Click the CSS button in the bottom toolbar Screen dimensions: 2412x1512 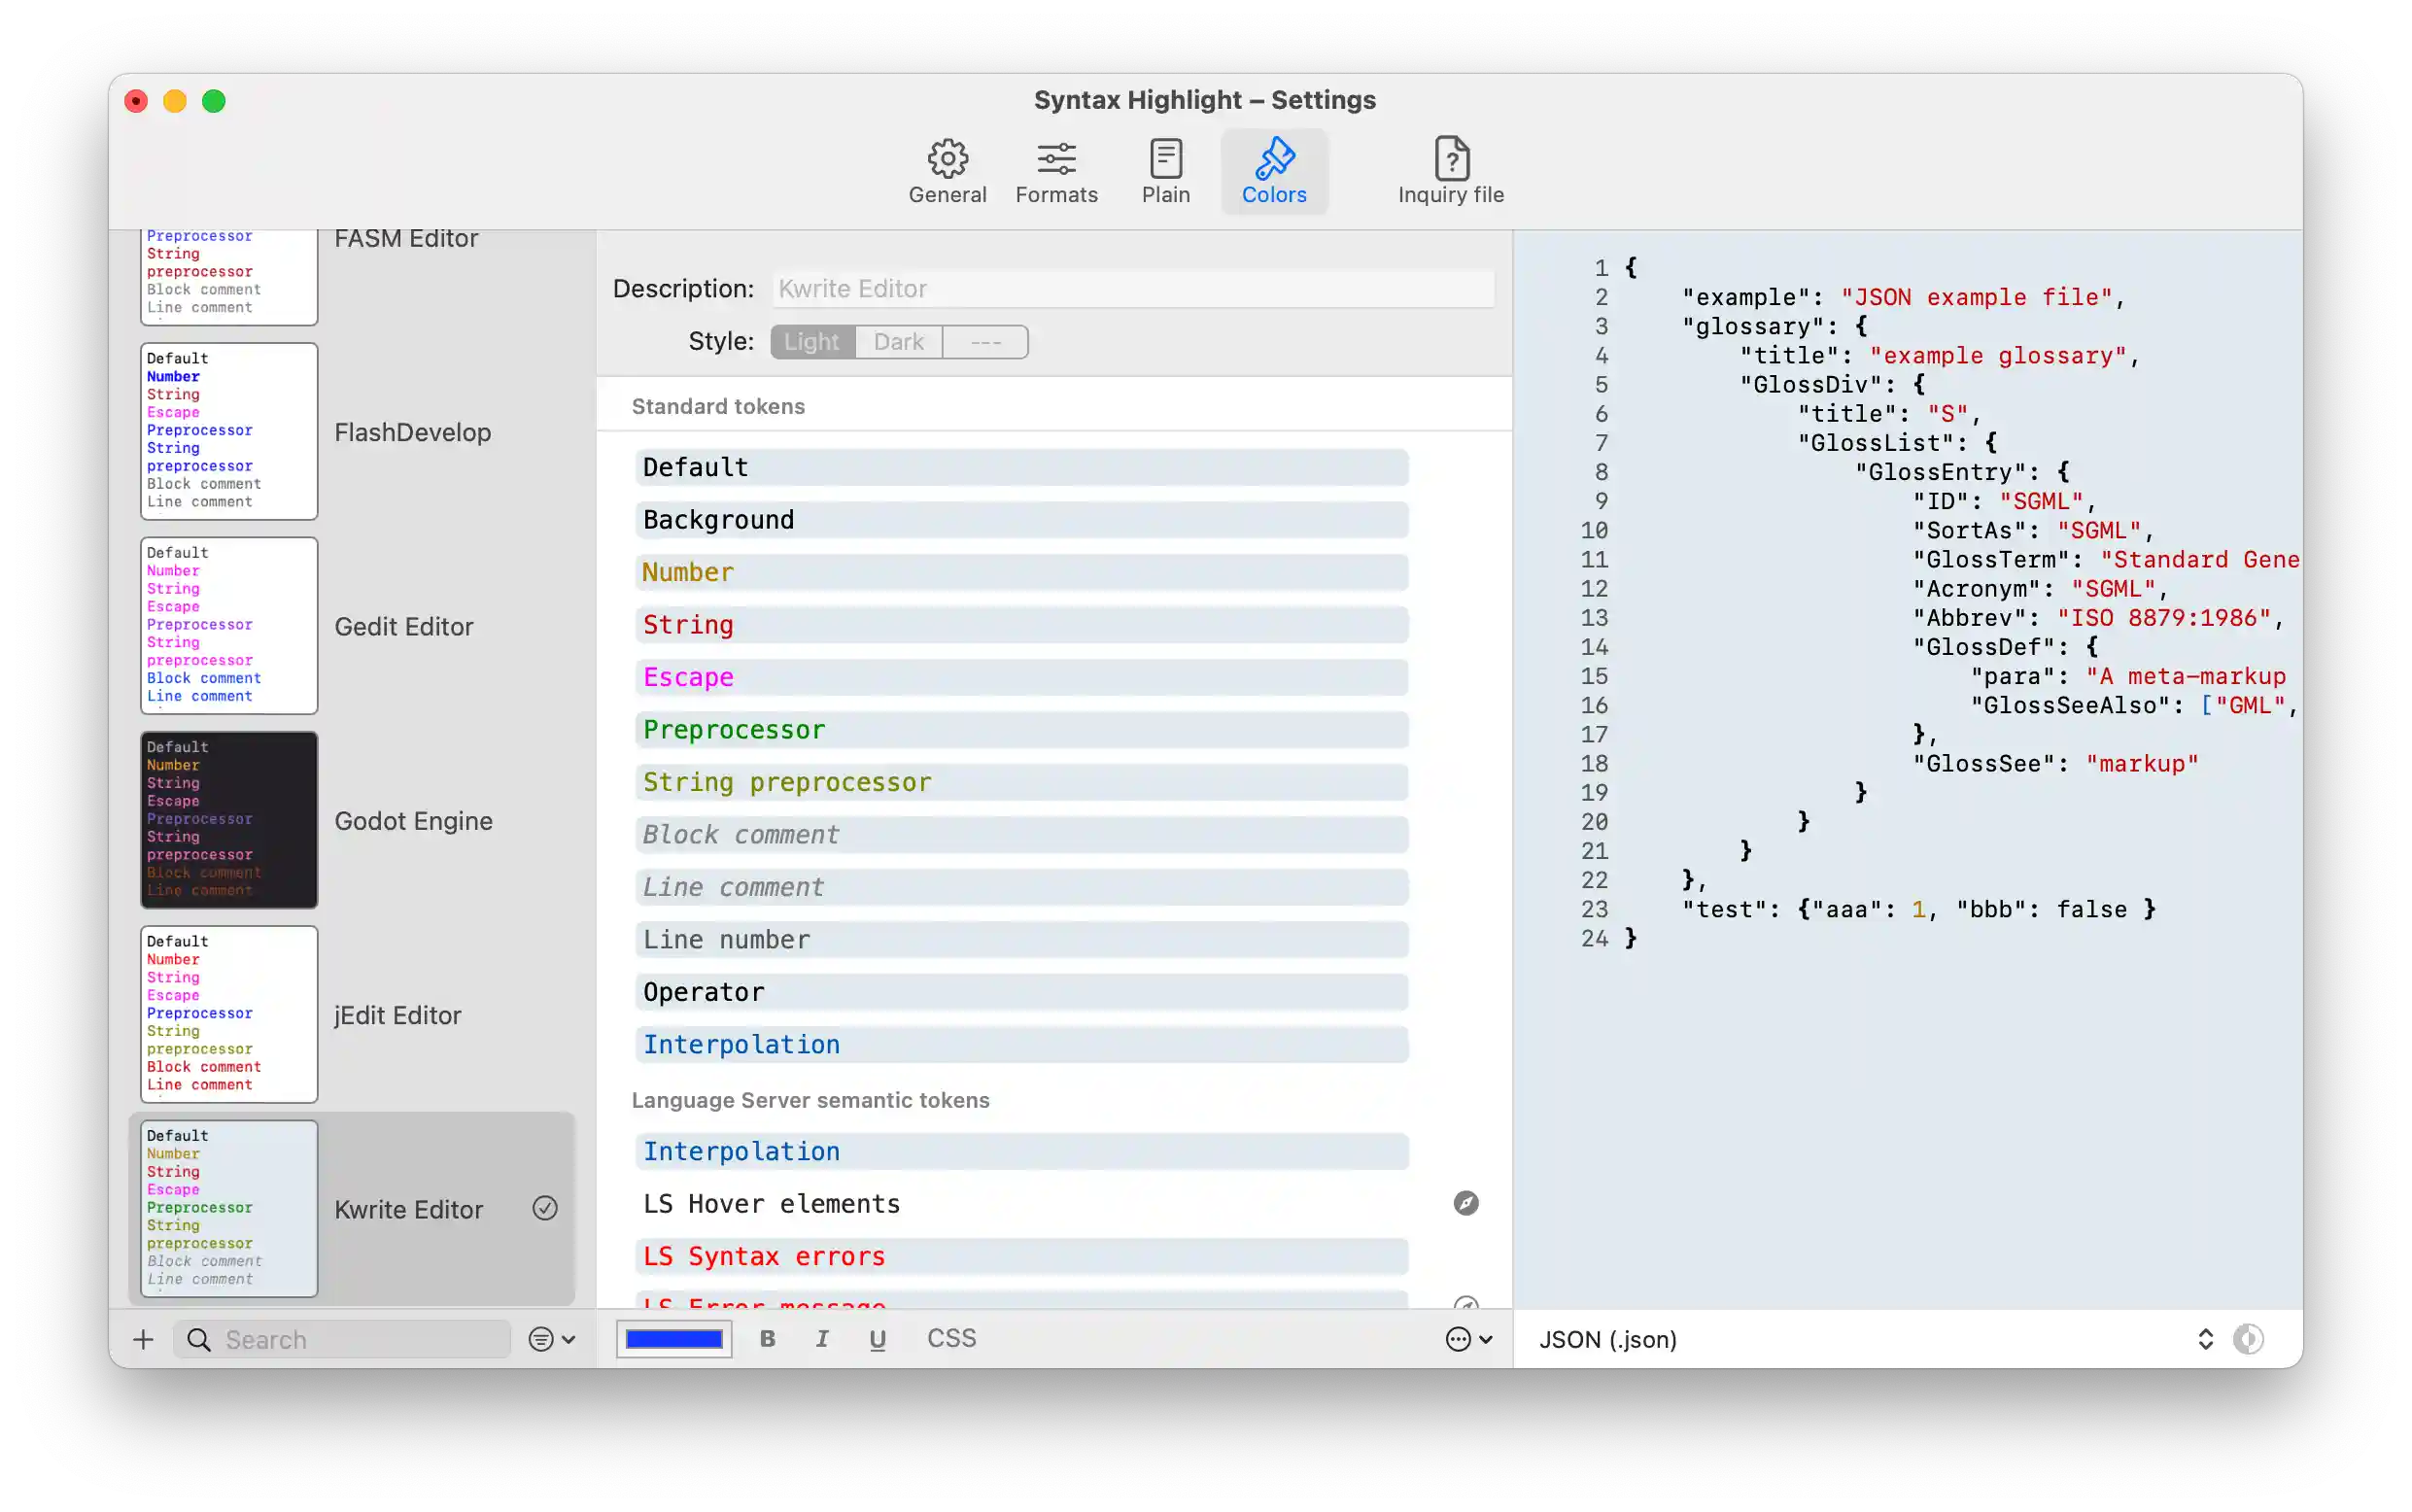(950, 1338)
